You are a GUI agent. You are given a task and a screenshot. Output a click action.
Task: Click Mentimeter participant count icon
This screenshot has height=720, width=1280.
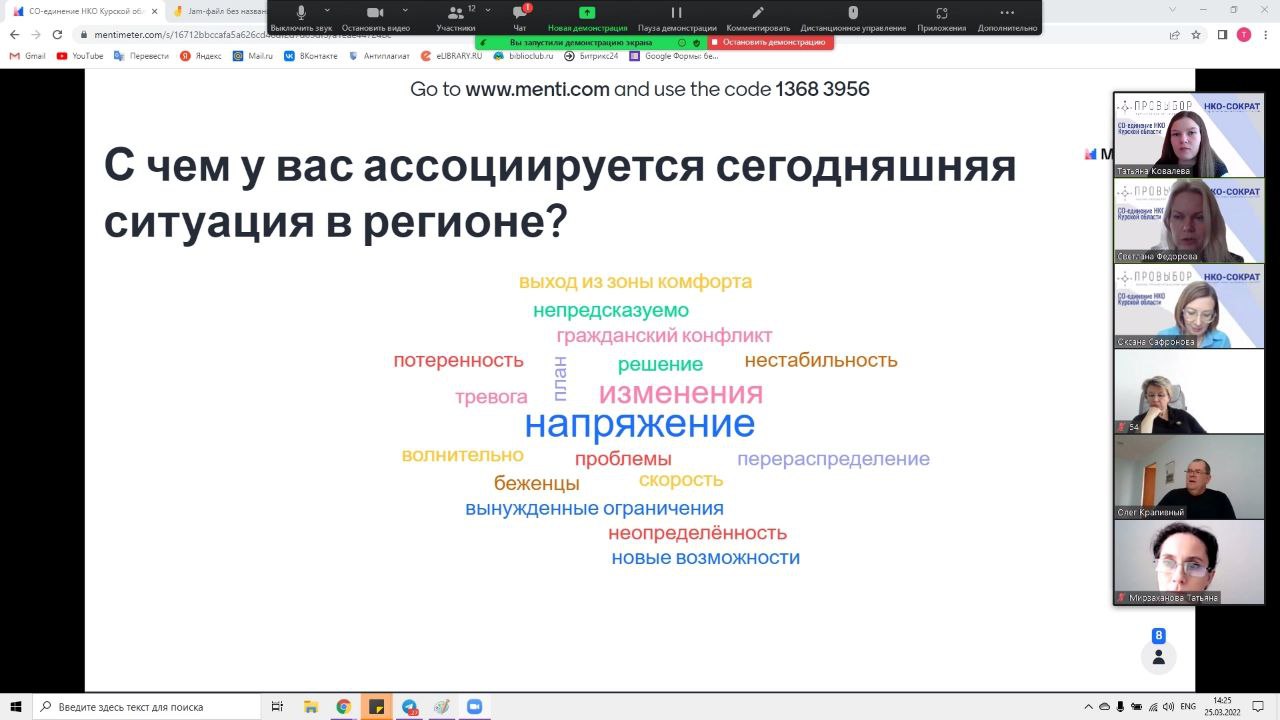[1158, 657]
